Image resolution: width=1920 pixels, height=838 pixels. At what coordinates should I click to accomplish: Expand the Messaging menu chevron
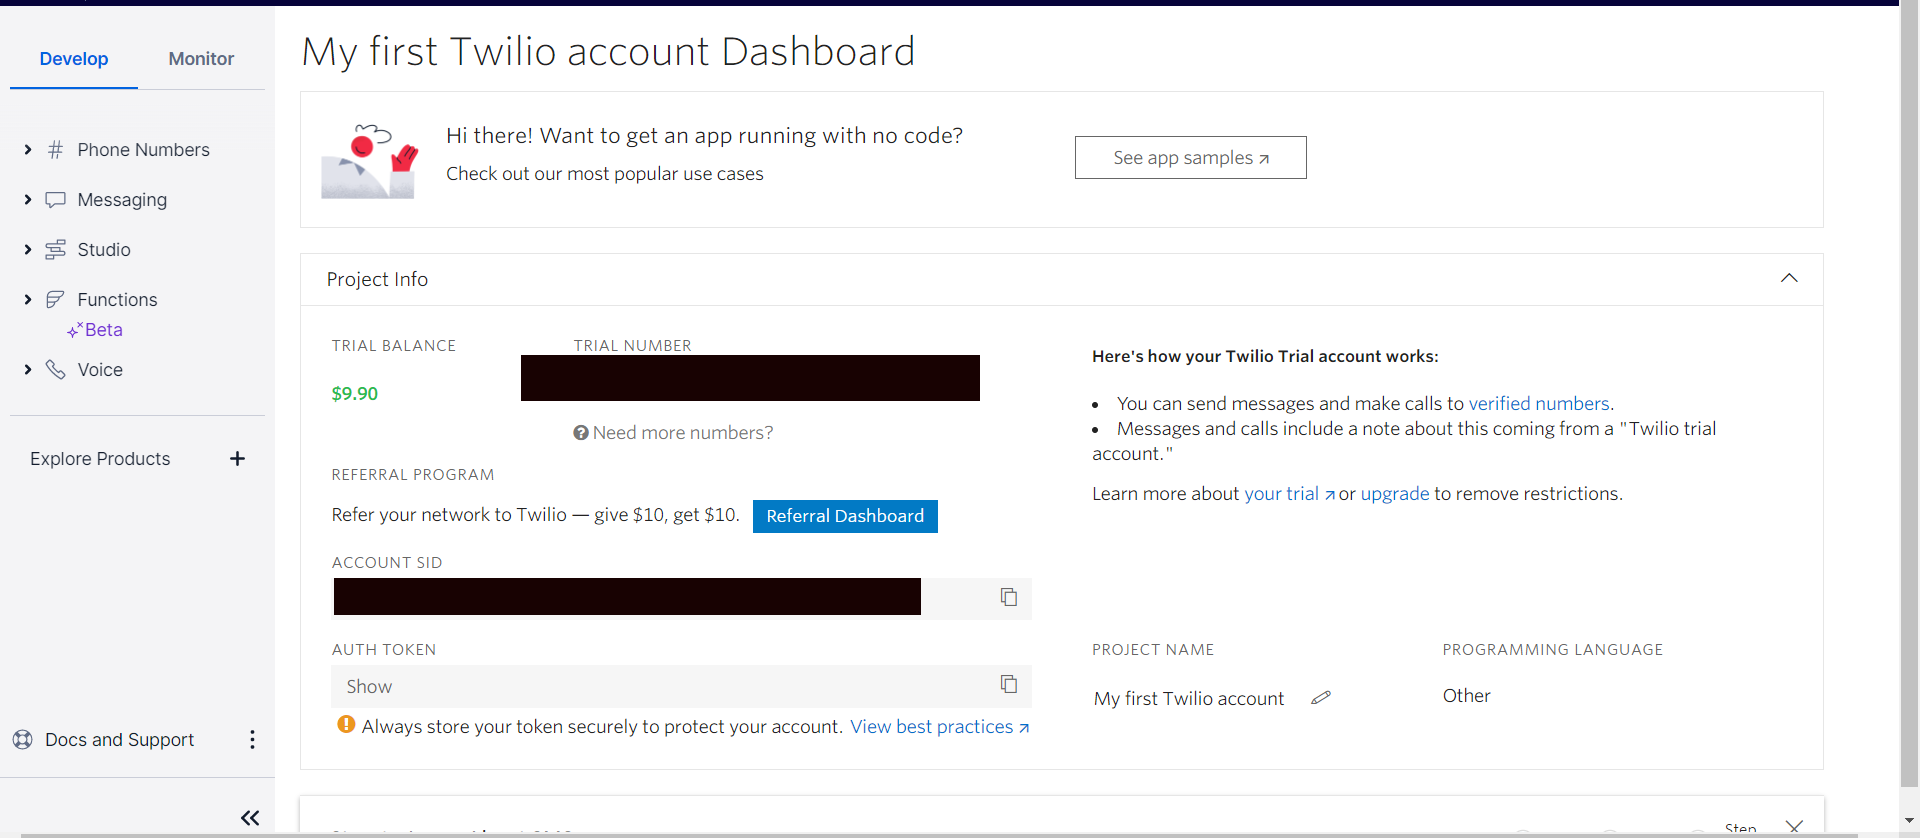point(28,200)
